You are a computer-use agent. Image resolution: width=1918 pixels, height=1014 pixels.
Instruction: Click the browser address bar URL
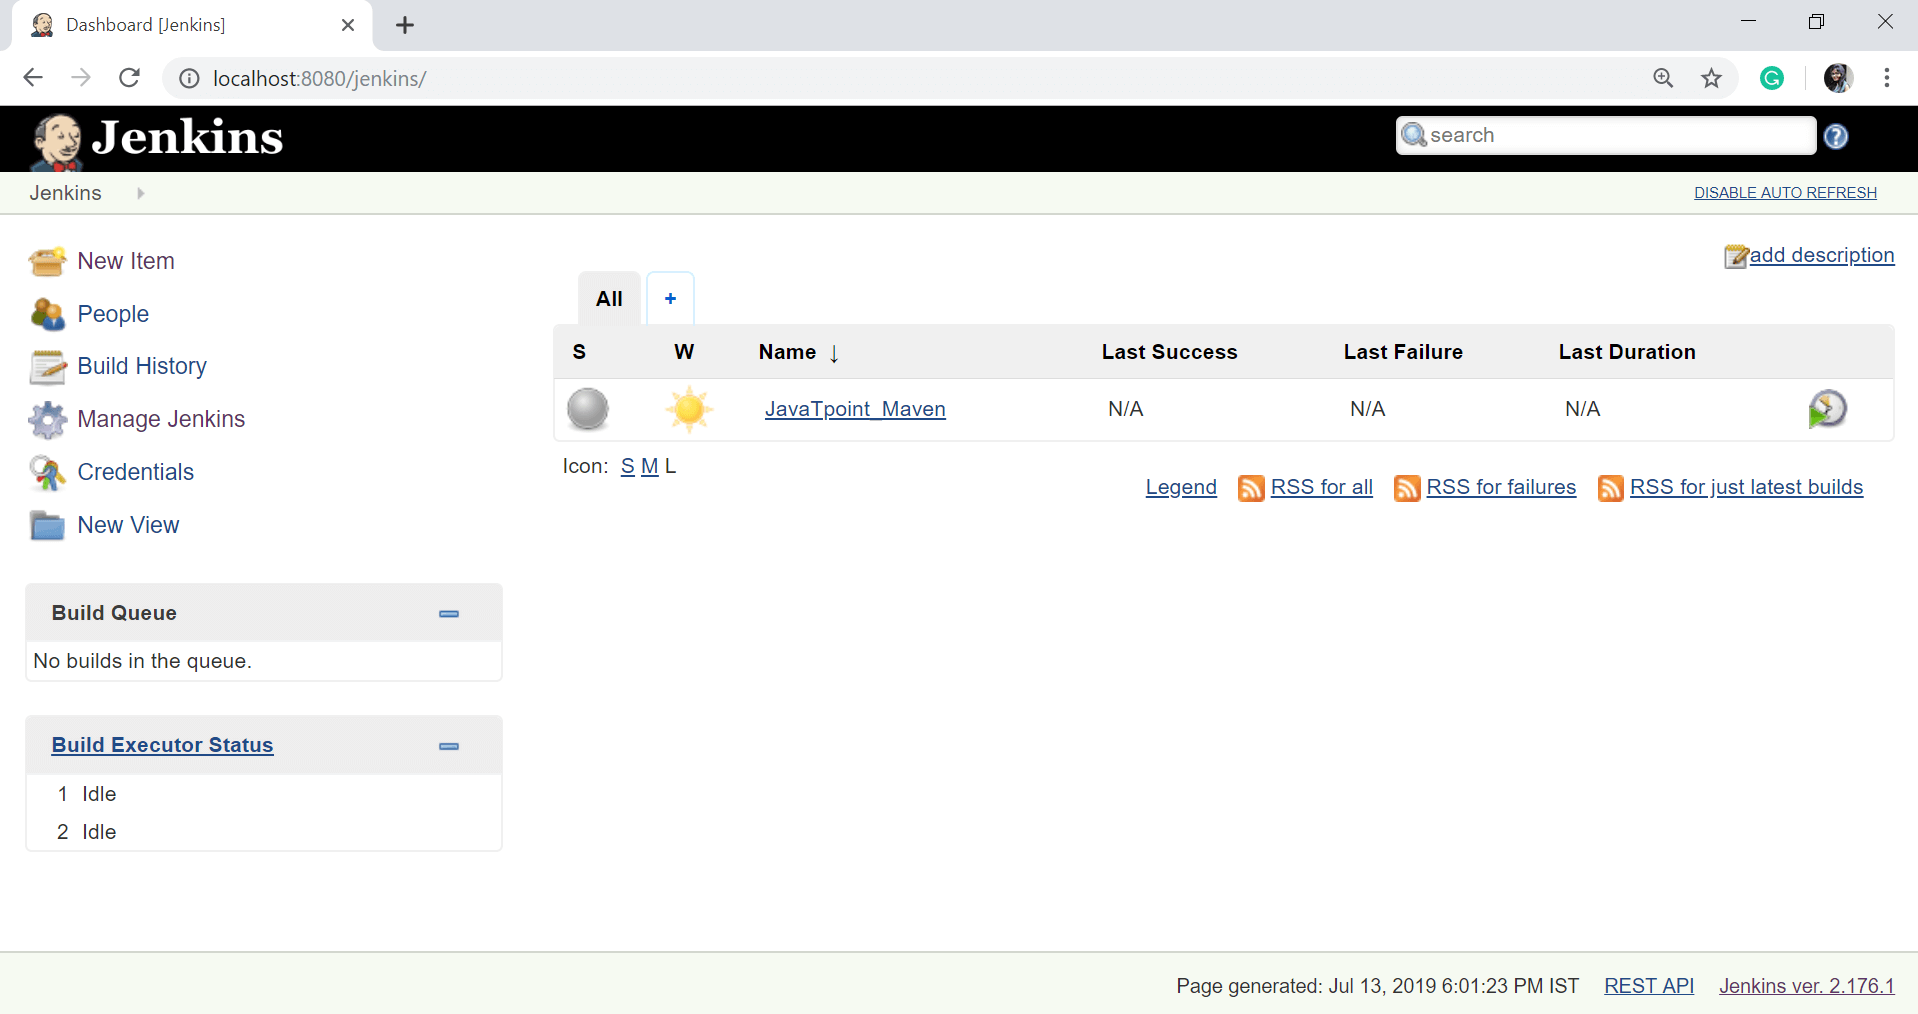pos(320,78)
